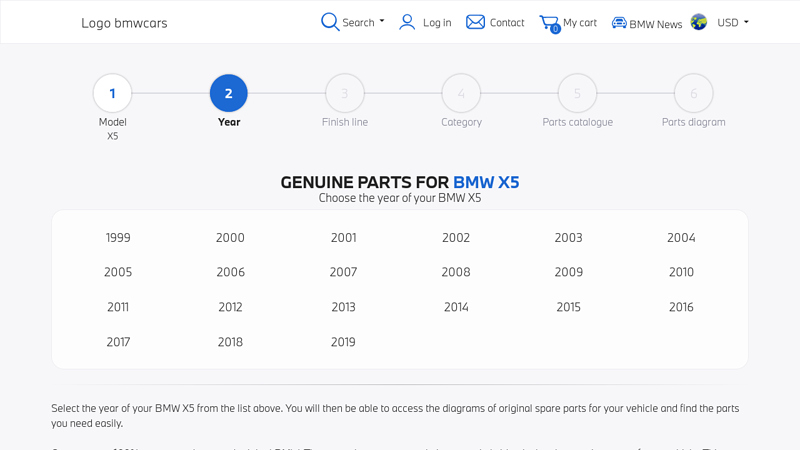
Task: Open the USD currency dropdown
Action: [x=733, y=22]
